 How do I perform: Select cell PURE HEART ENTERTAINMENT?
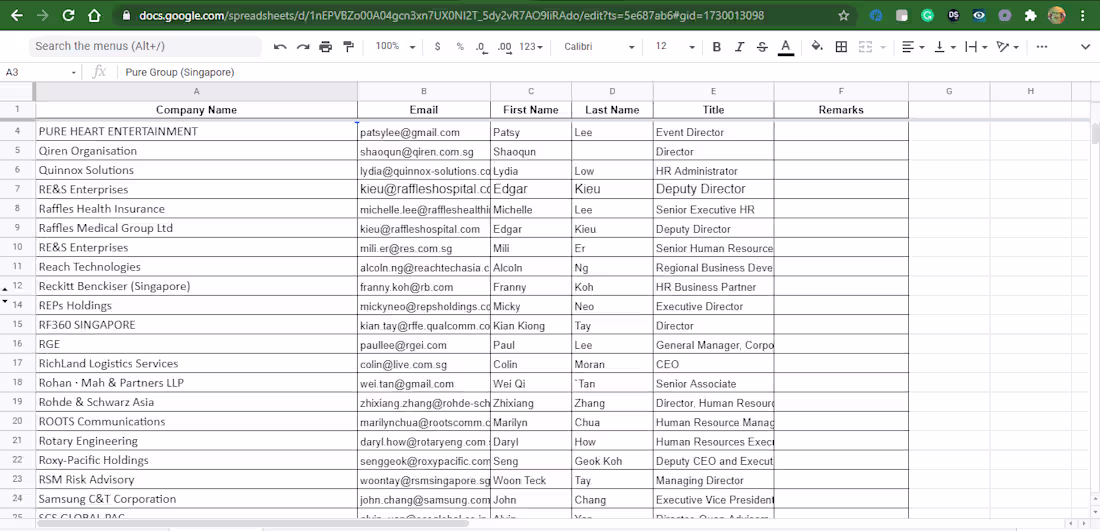point(196,131)
